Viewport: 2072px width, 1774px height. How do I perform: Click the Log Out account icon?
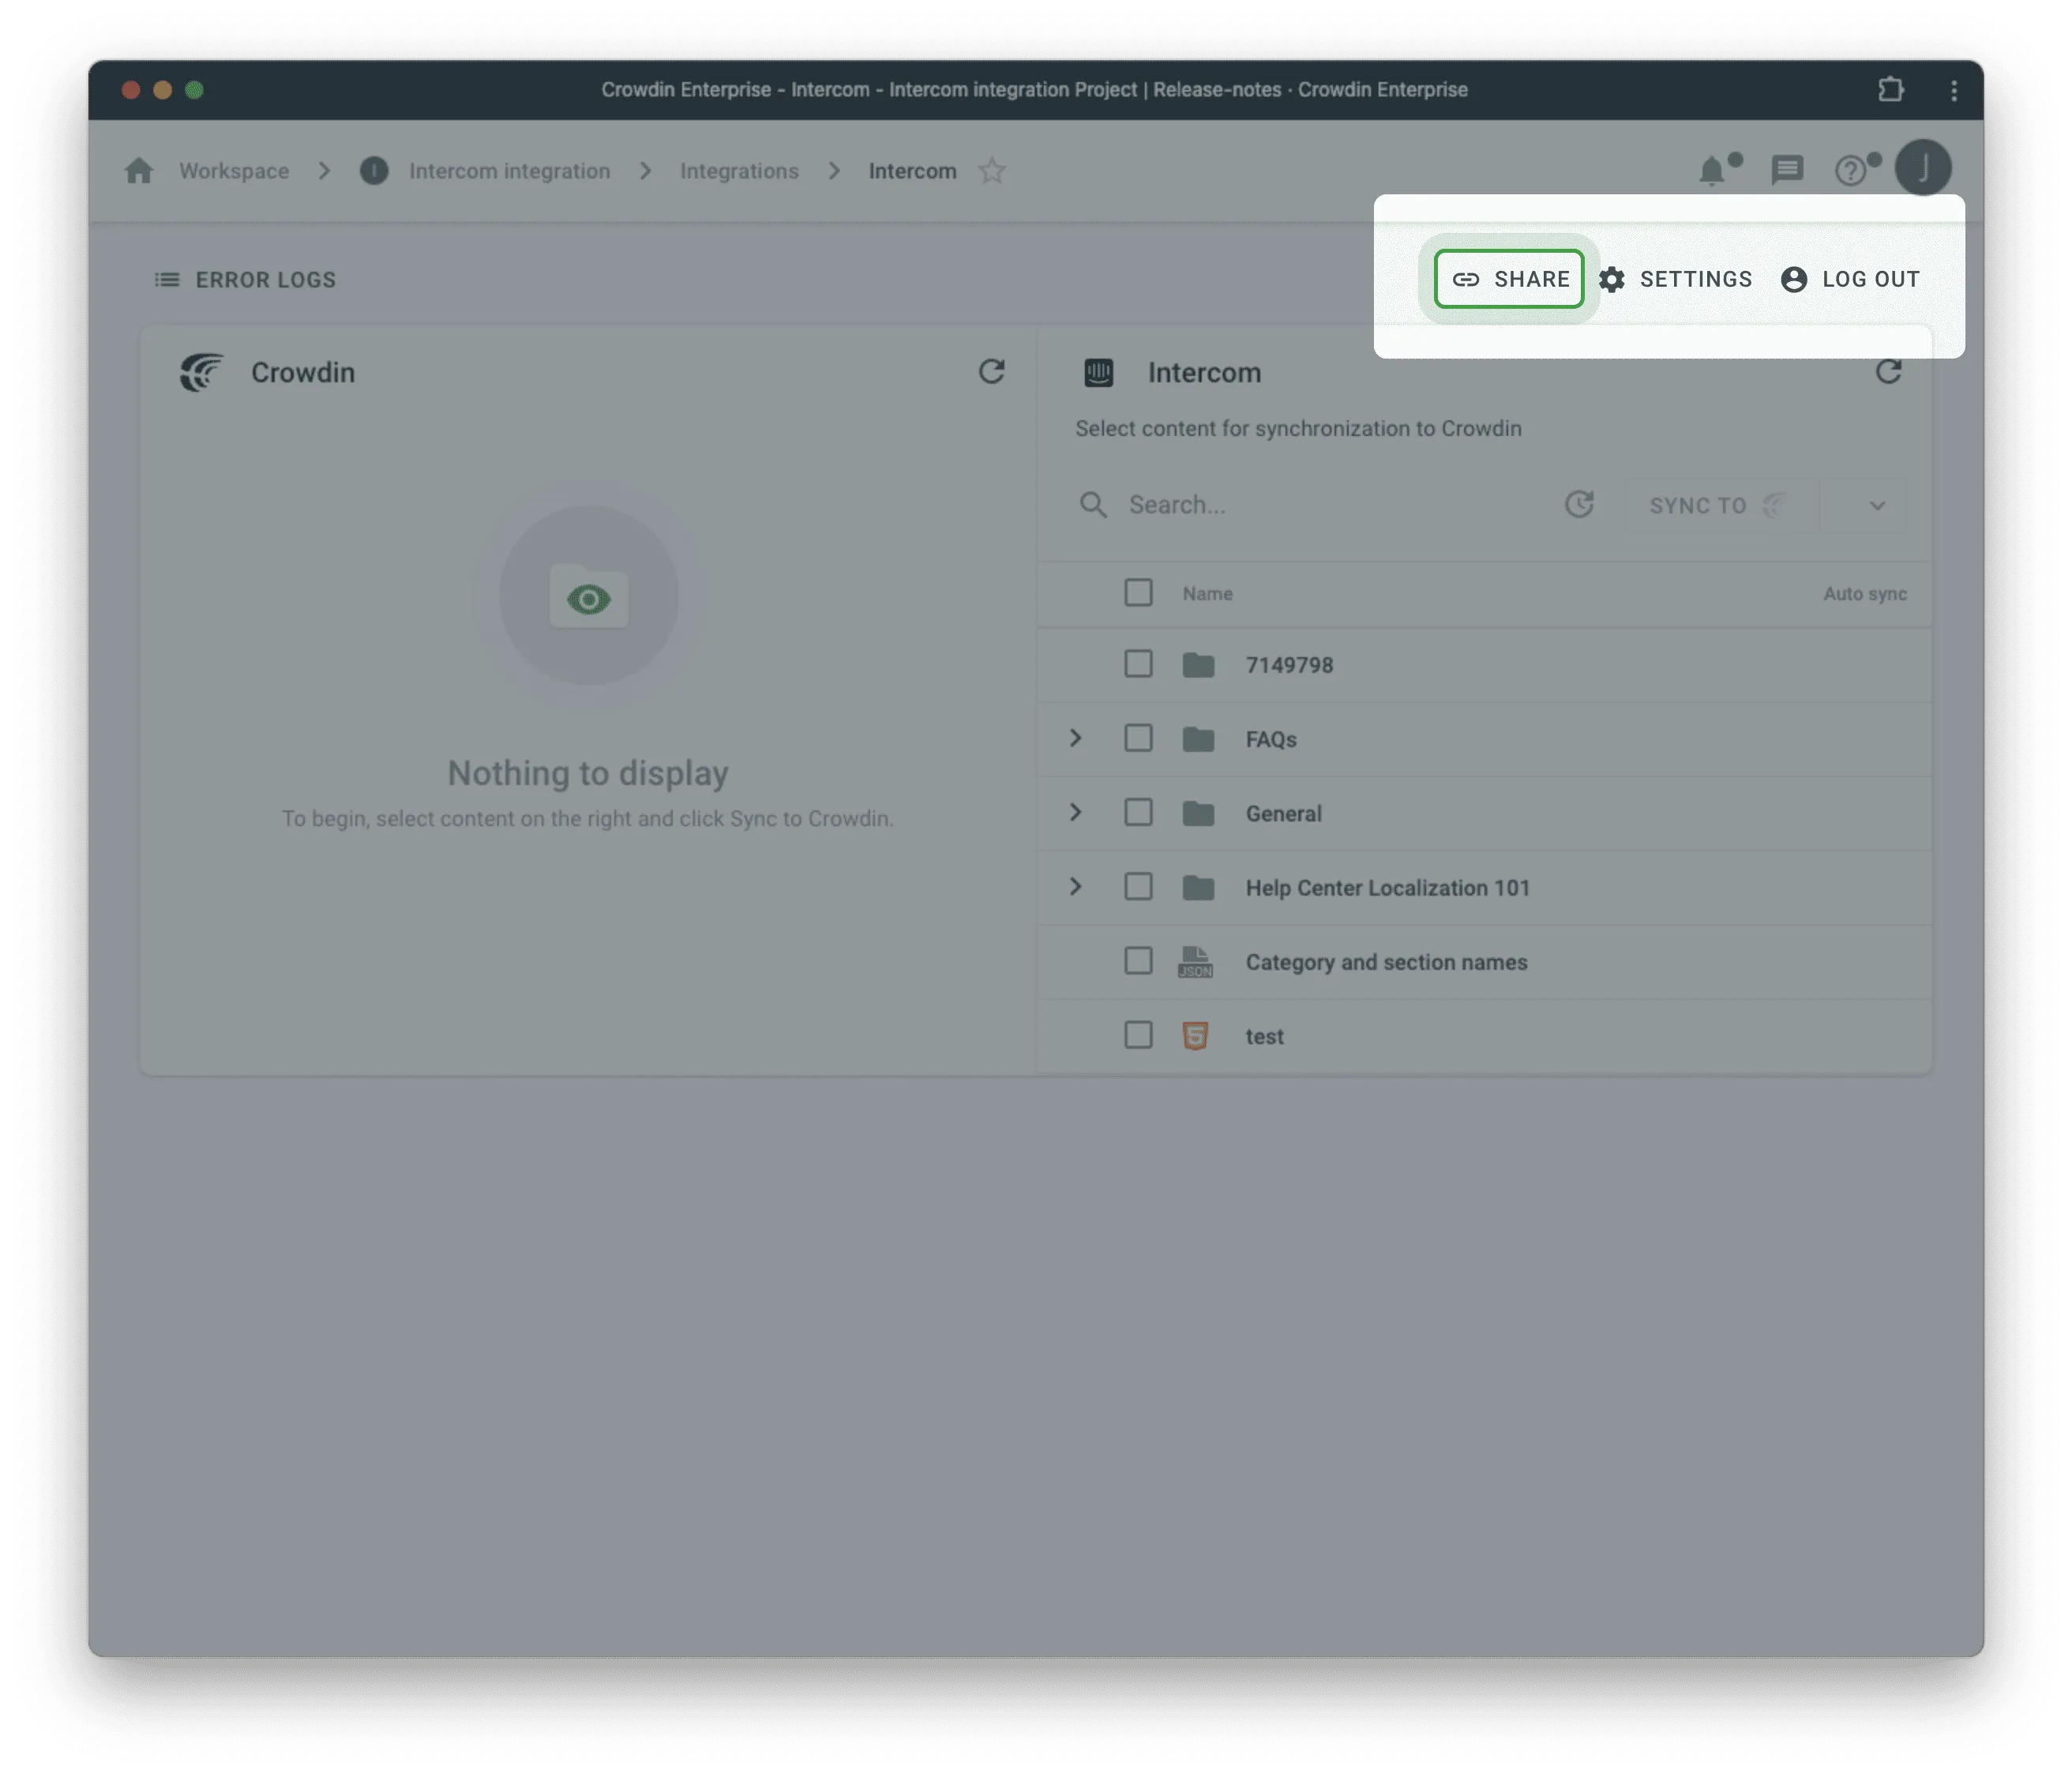pos(1793,280)
